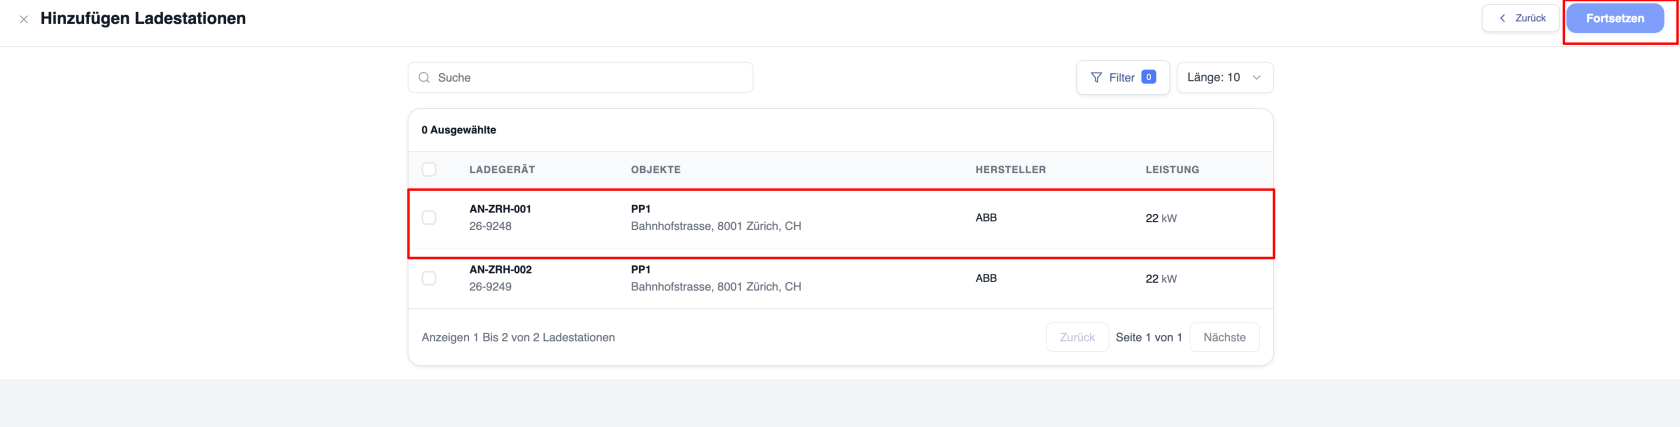The height and width of the screenshot is (427, 1680).
Task: Click the pagination Zurück button
Action: tap(1077, 337)
